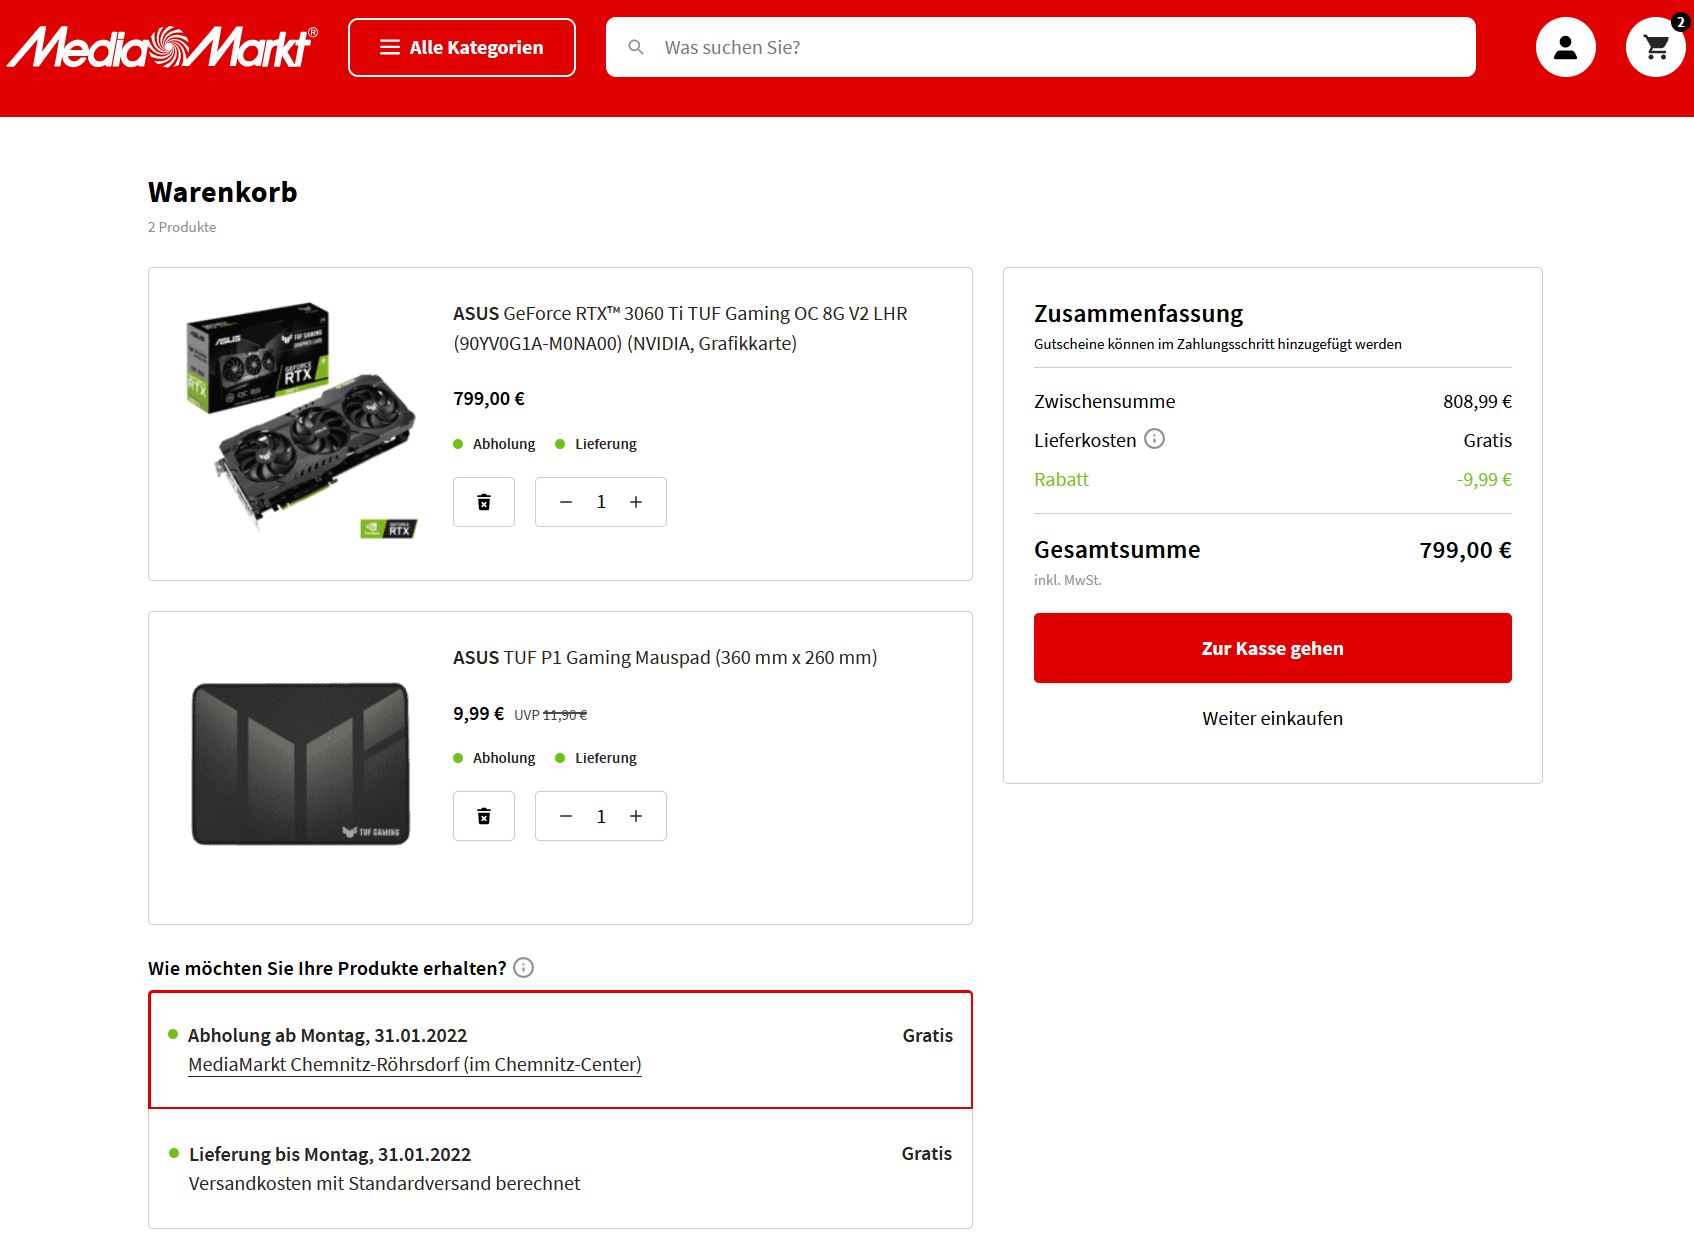Decrease quantity of the RTX 3060 Ti

(566, 502)
